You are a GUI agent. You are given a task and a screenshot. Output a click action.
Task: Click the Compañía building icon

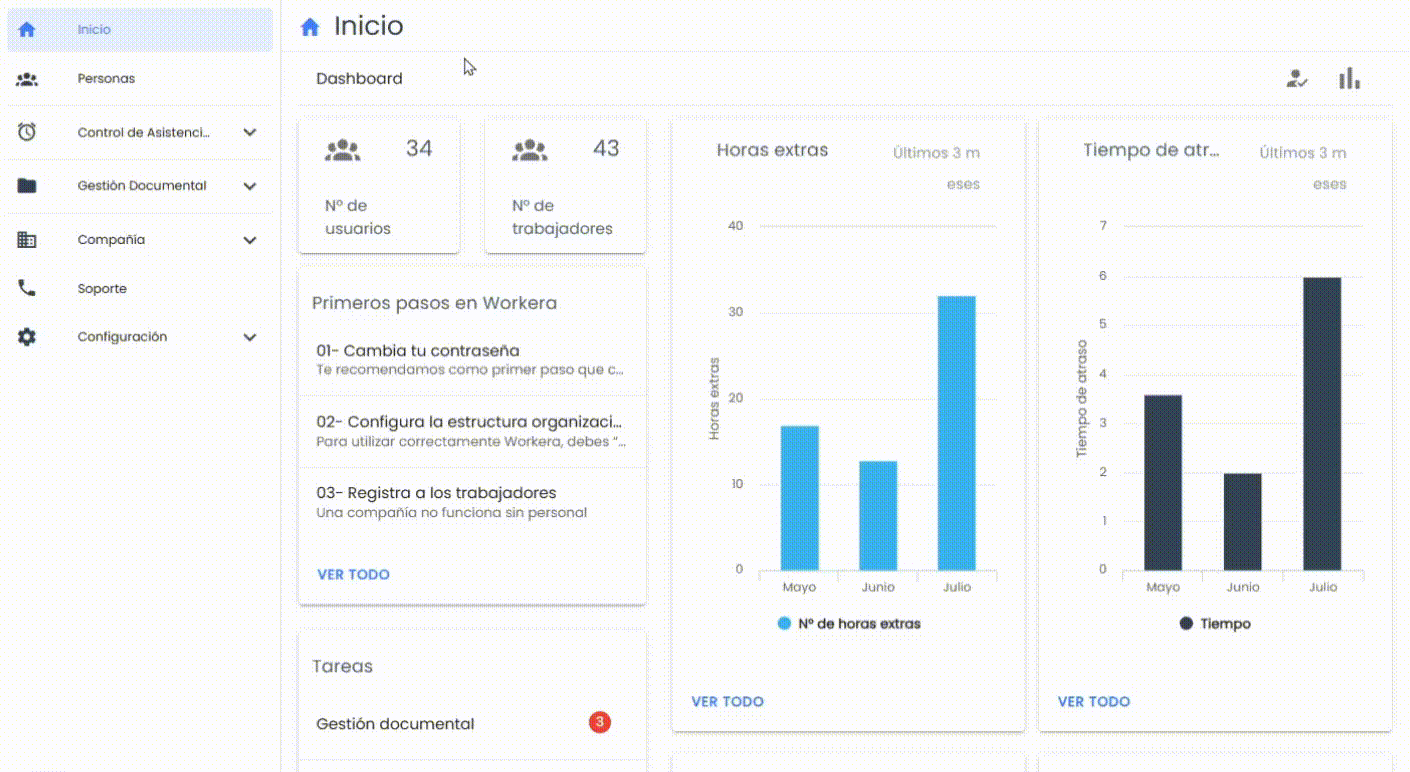27,240
